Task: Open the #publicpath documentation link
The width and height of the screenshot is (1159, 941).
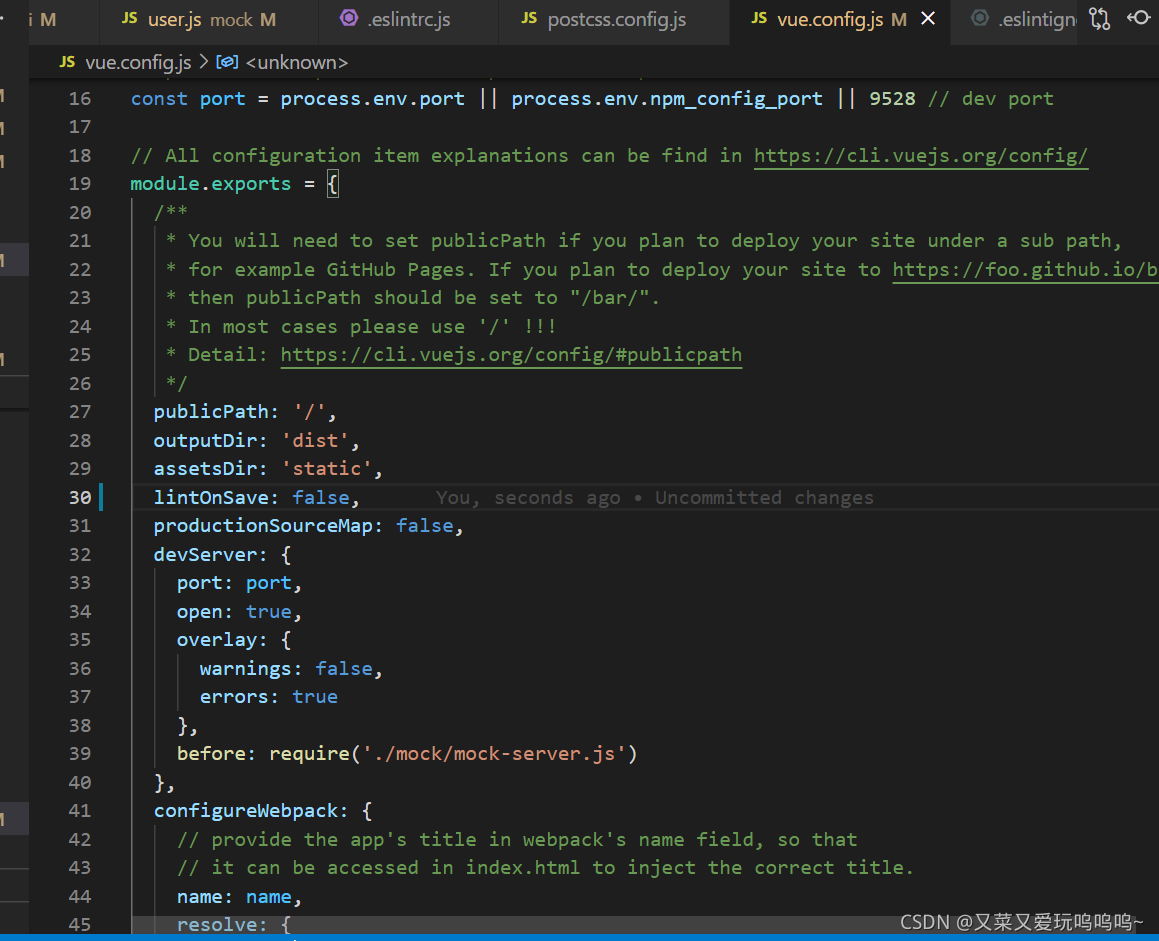Action: 511,356
